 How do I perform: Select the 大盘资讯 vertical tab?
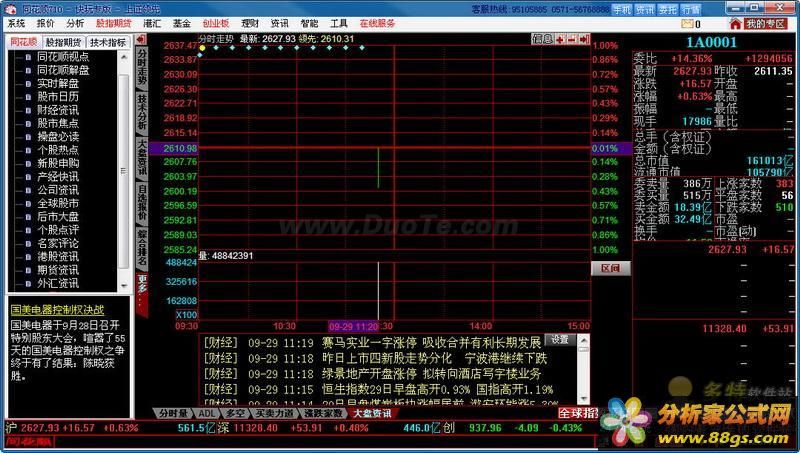(142, 157)
